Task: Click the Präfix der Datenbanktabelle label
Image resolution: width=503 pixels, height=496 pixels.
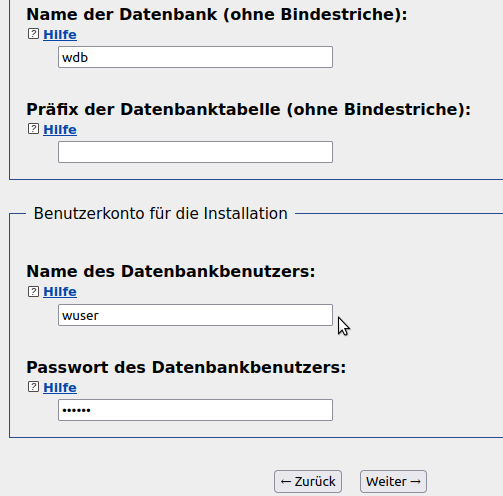Action: pos(249,110)
